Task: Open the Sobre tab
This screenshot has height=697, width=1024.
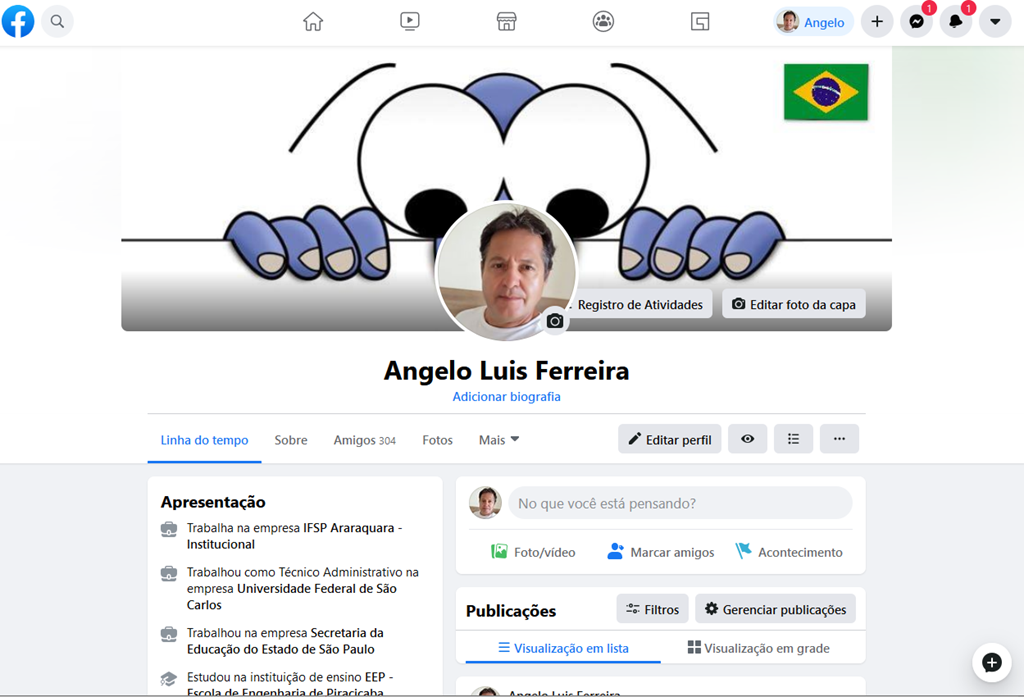Action: point(291,440)
